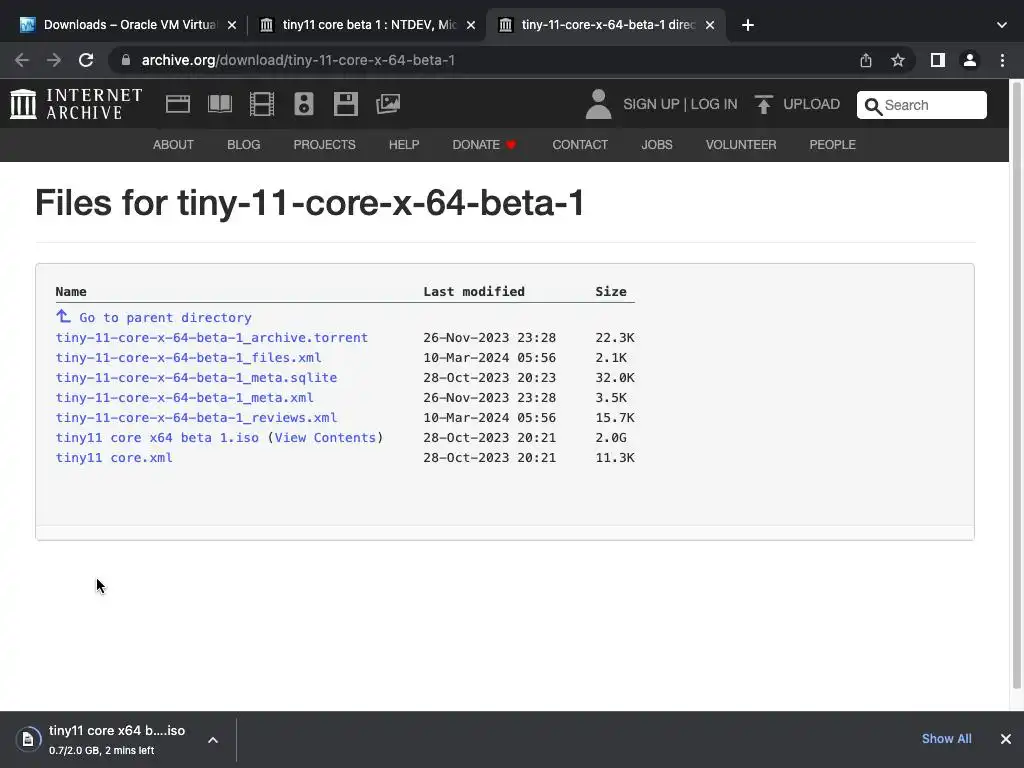This screenshot has width=1024, height=768.
Task: Click the LOG IN link
Action: tap(714, 104)
